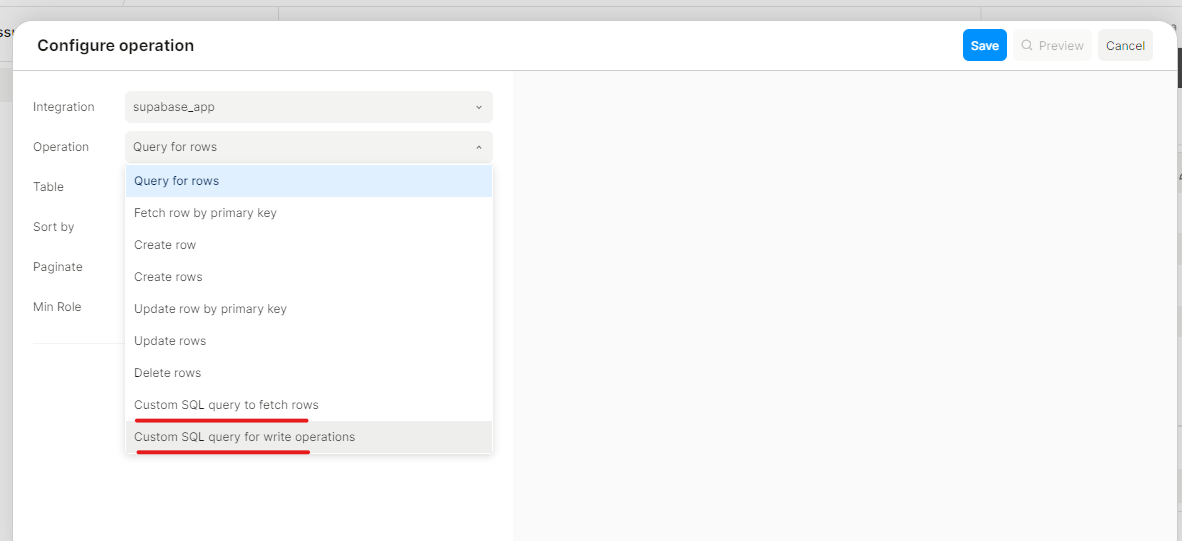Click the Preview button
Image resolution: width=1182 pixels, height=541 pixels.
coord(1052,46)
